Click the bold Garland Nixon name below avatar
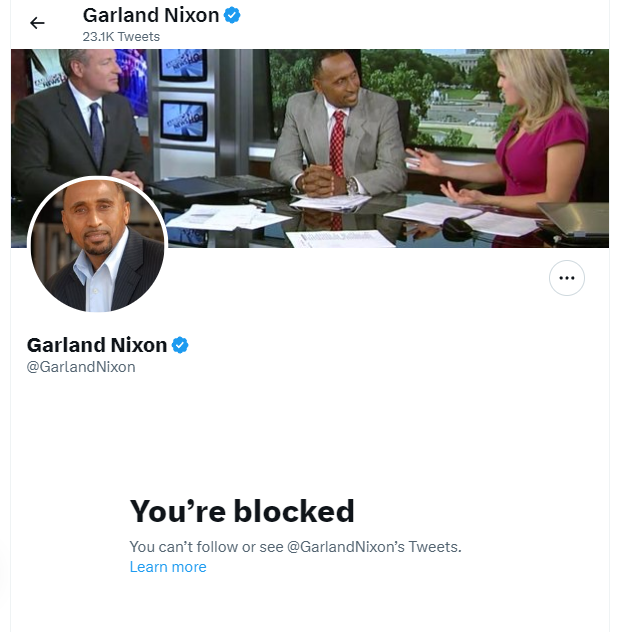 (x=97, y=345)
